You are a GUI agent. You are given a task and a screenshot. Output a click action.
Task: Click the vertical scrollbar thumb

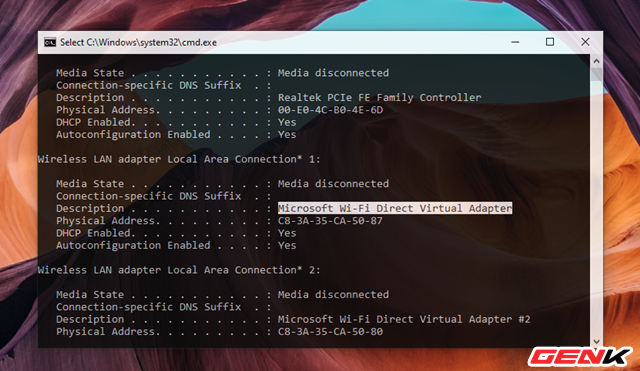click(x=596, y=74)
